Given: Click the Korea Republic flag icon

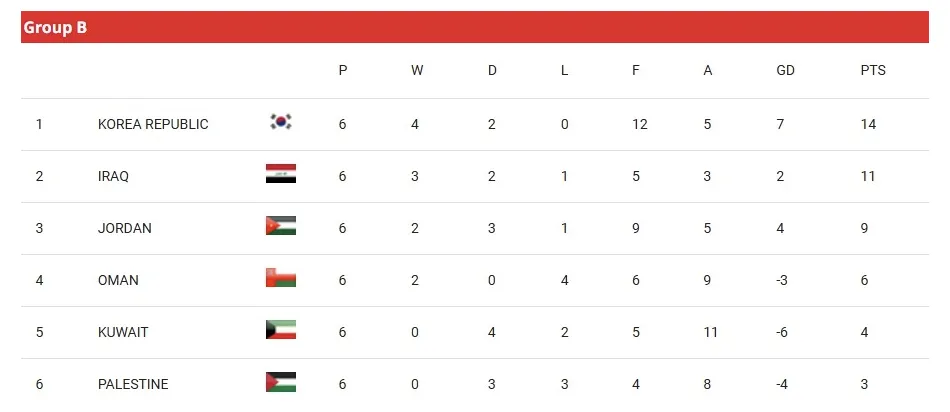Looking at the screenshot, I should tap(281, 123).
